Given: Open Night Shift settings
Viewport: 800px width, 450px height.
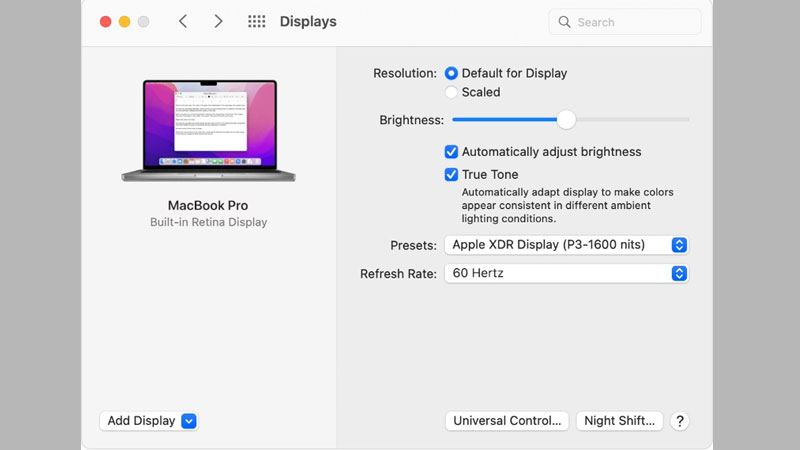Looking at the screenshot, I should point(620,421).
